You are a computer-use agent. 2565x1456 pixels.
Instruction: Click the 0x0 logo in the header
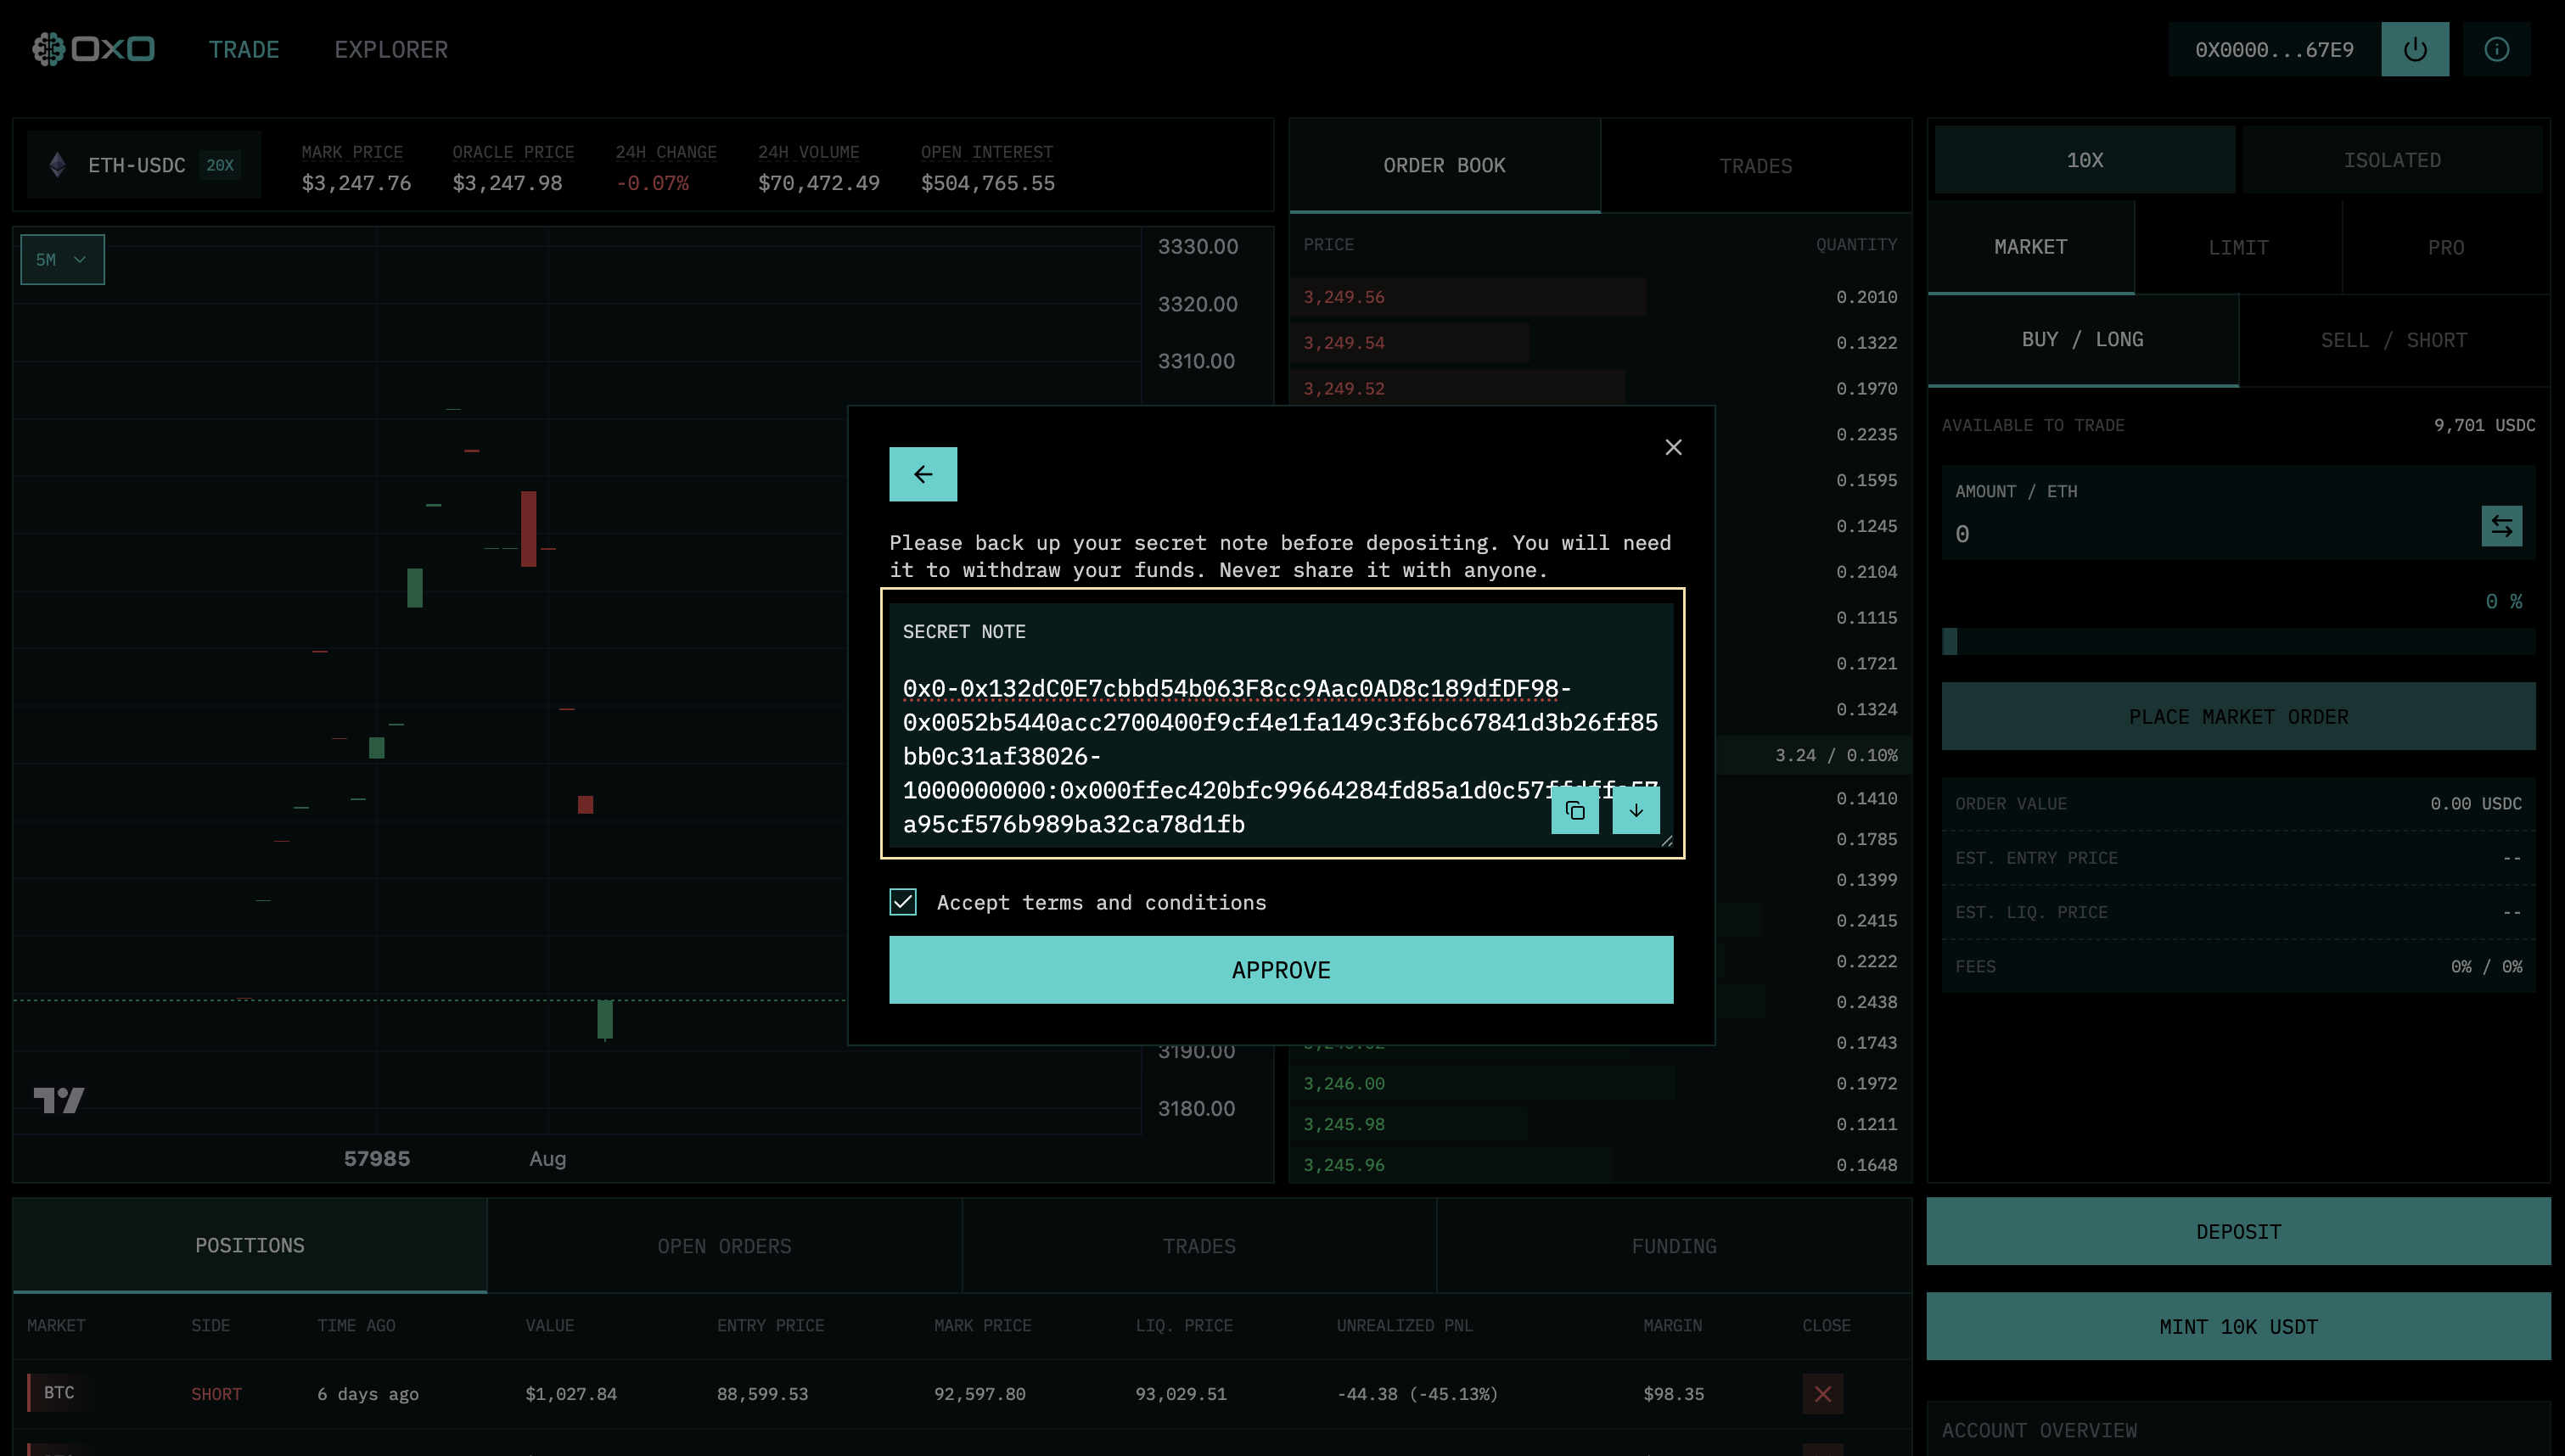tap(93, 49)
